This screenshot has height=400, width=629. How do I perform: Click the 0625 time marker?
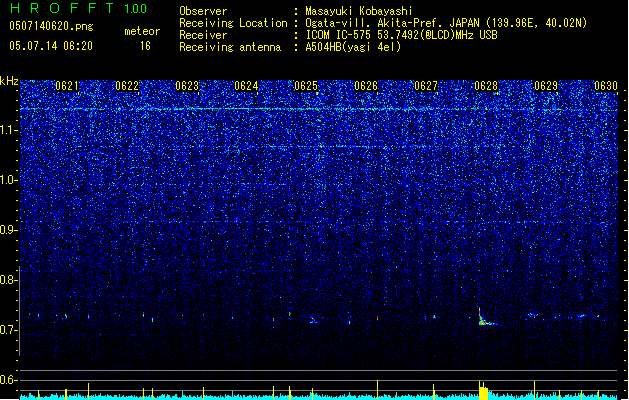coord(306,86)
